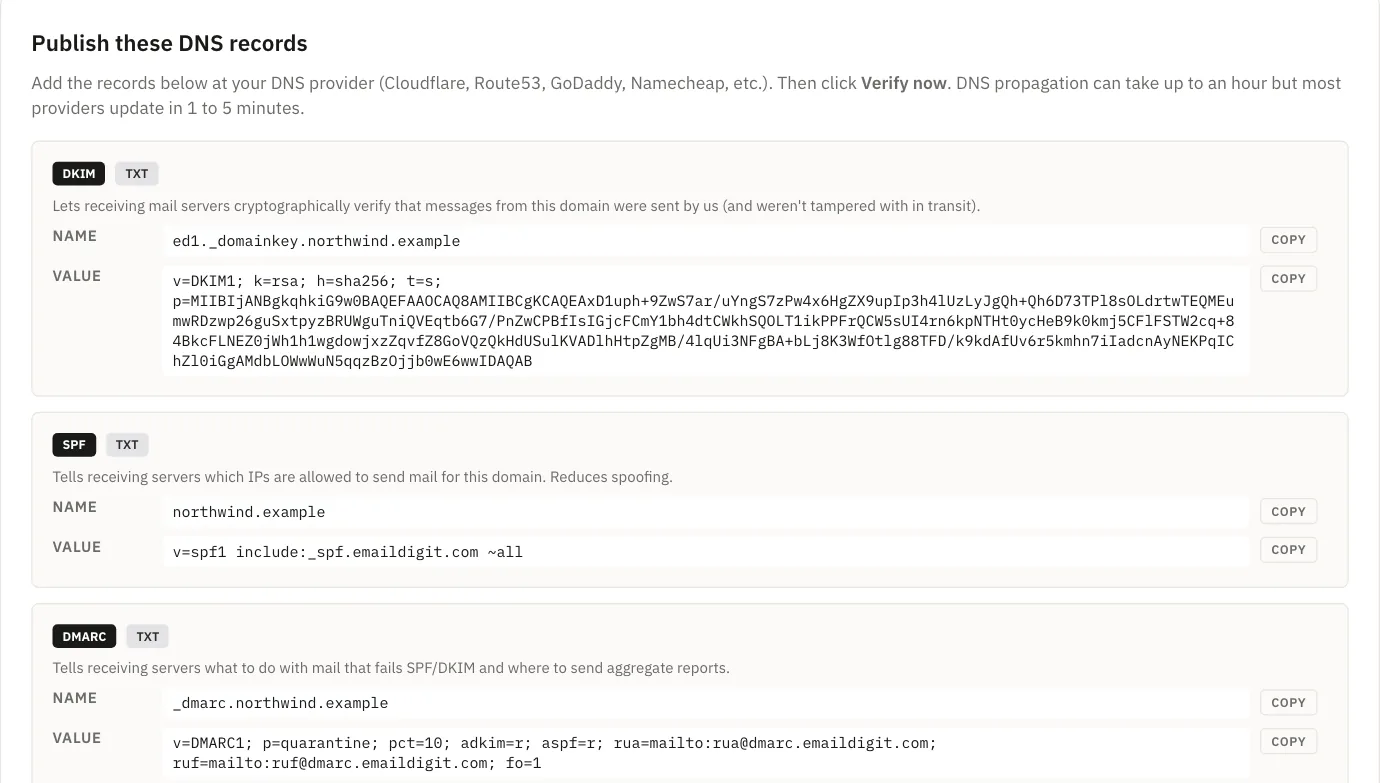
Task: Click the v=spf1 include value field
Action: tap(706, 551)
